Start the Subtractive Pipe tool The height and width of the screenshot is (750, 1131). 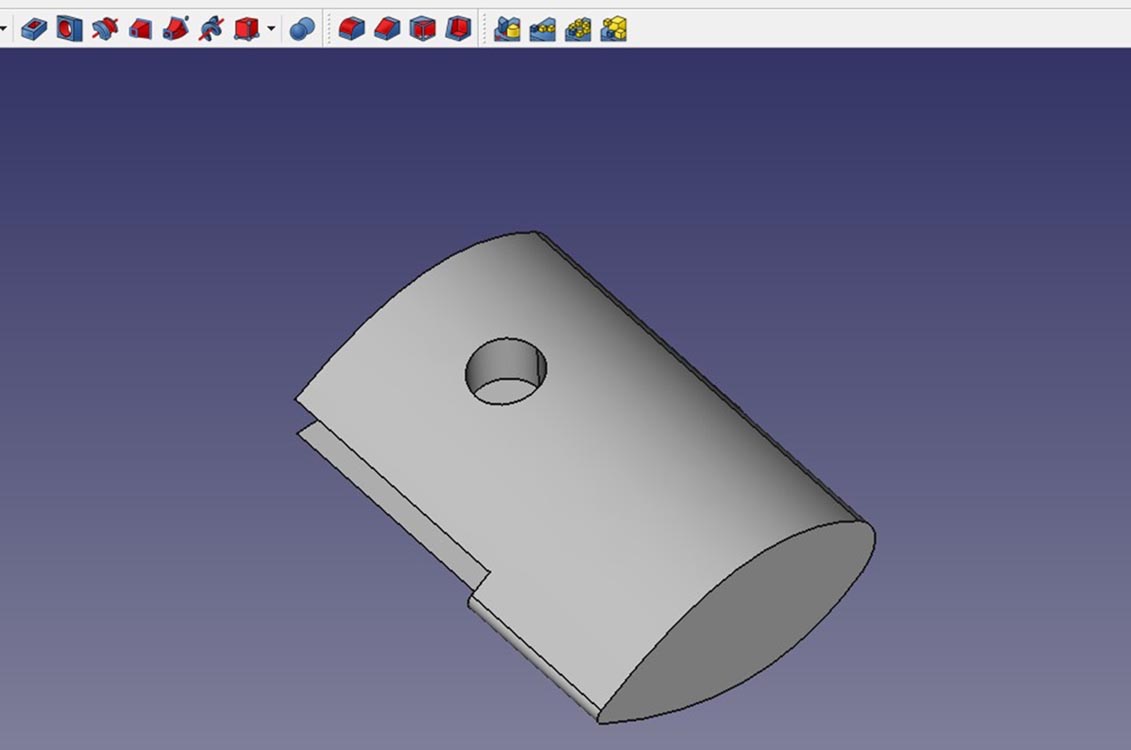[176, 29]
